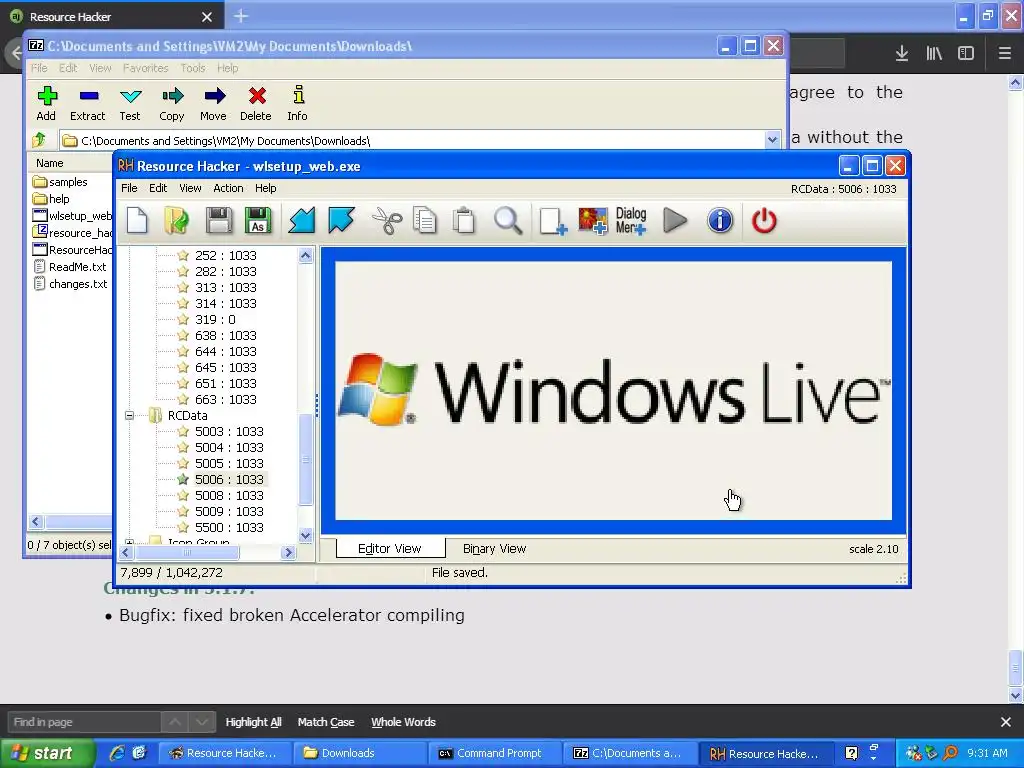This screenshot has height=768, width=1024.
Task: Click the Copy pages icon in Resource Hacker
Action: click(x=425, y=221)
